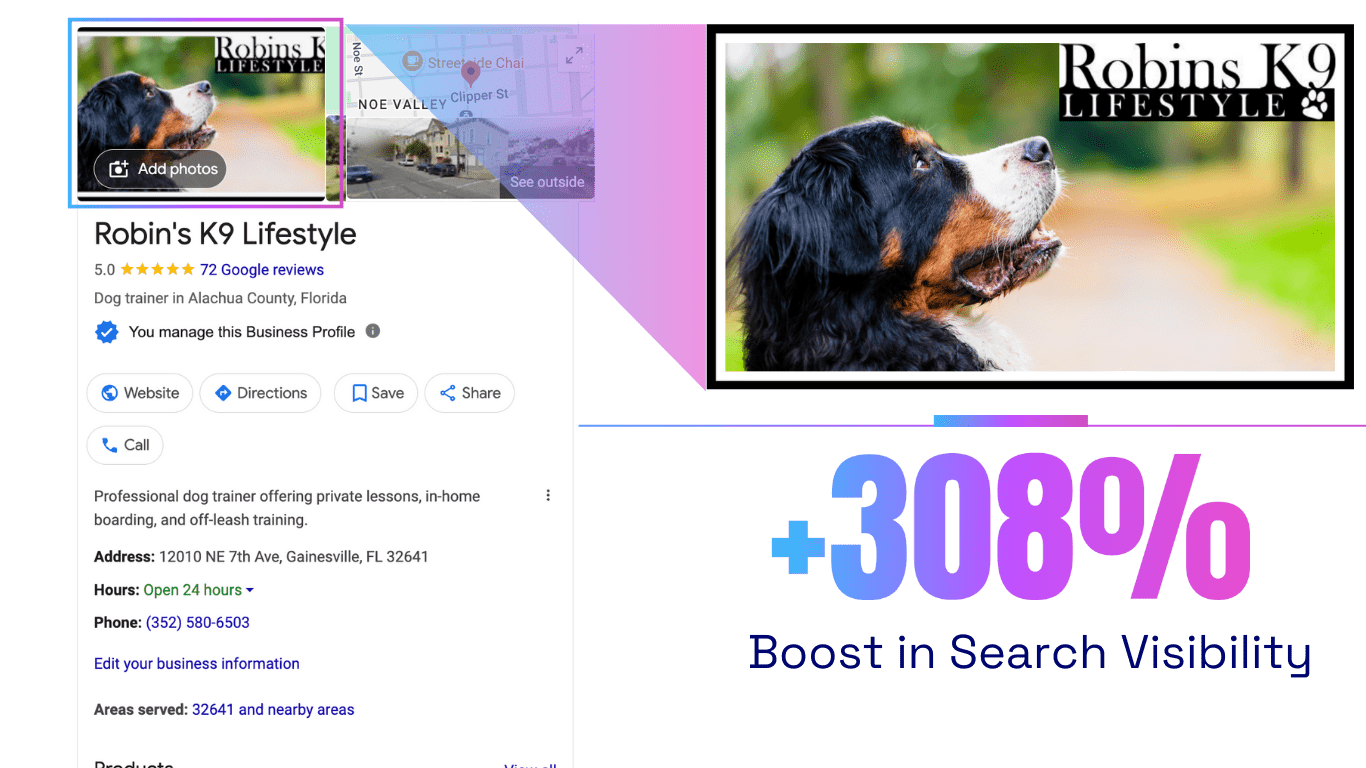Click the phone handset icon on Call
Viewport: 1366px width, 768px height.
coord(110,445)
